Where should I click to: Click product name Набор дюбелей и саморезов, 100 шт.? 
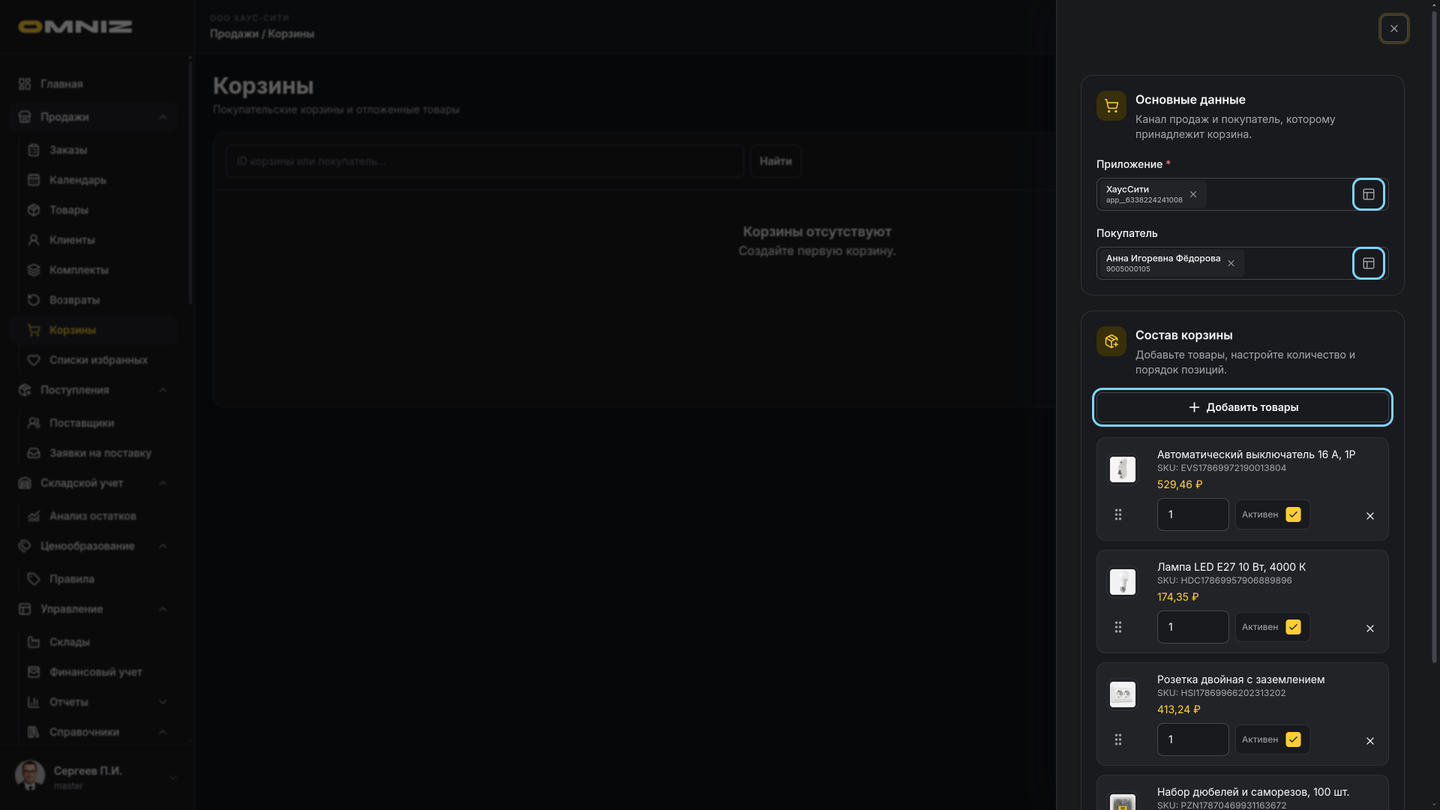click(1253, 792)
